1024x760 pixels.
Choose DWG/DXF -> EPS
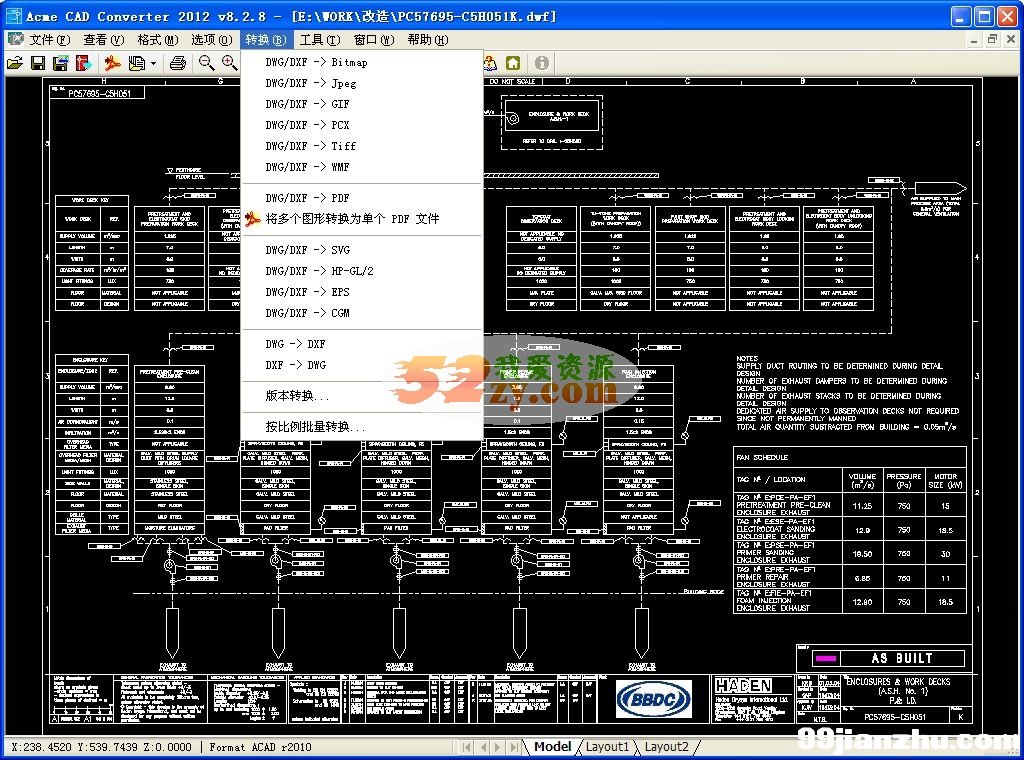click(362, 292)
